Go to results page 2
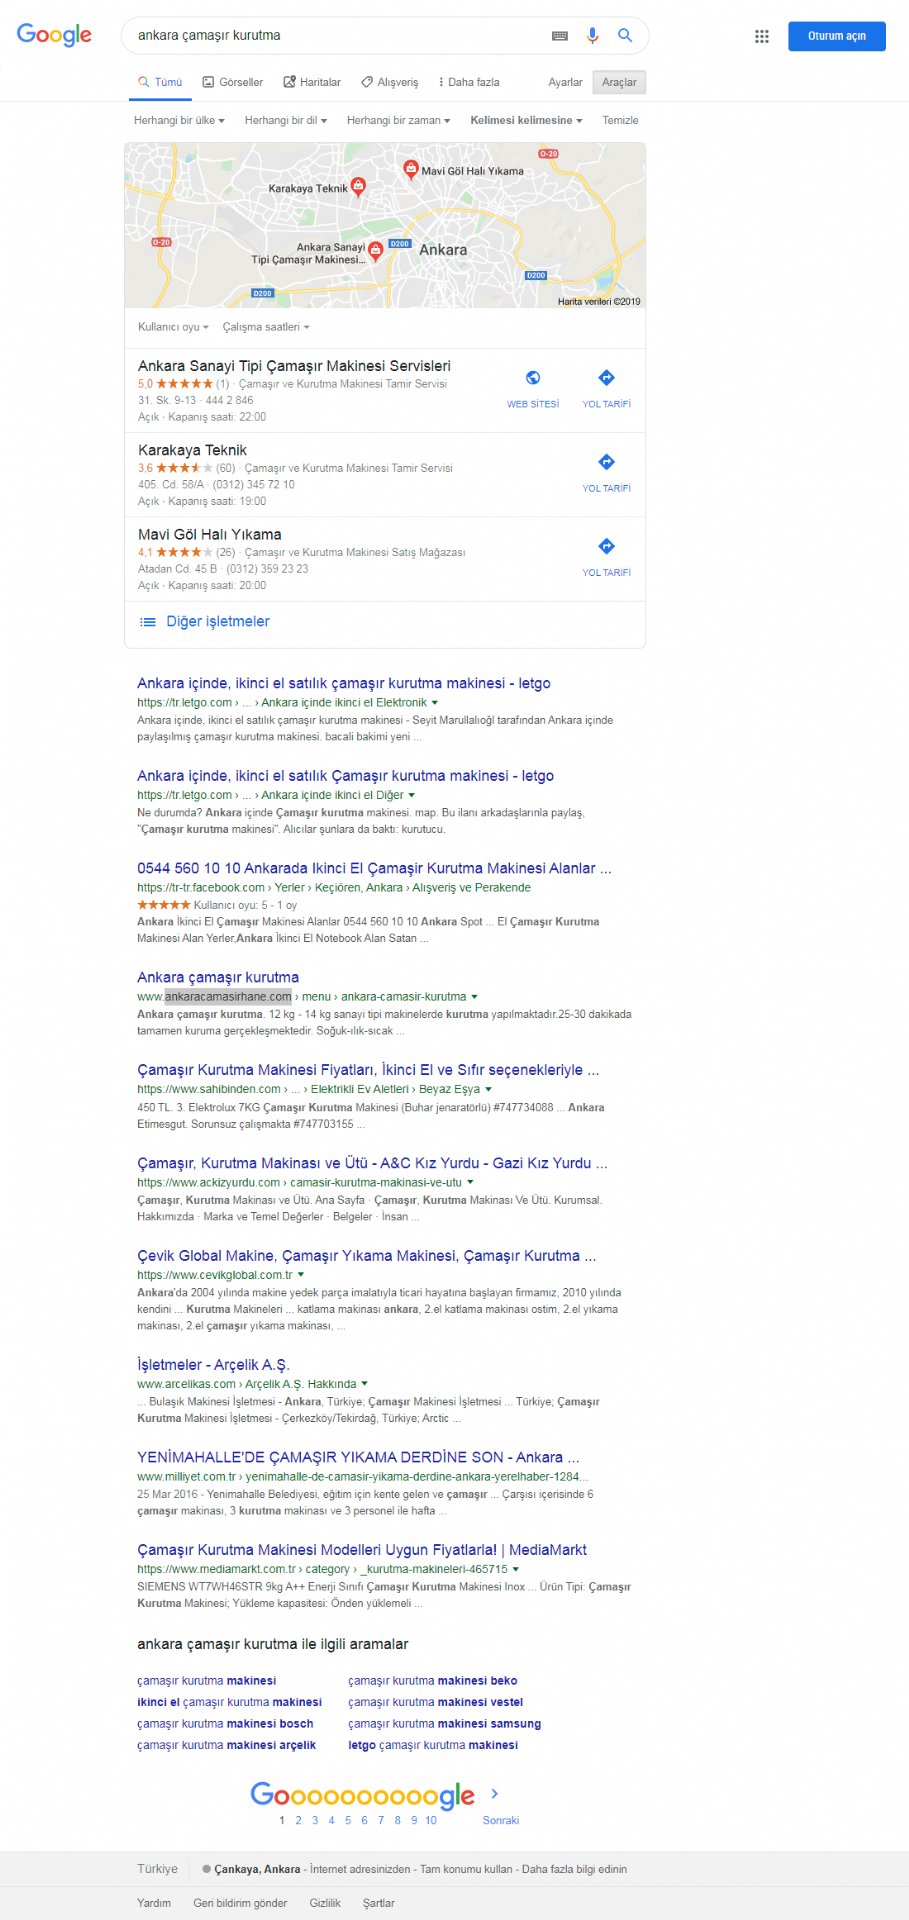909x1920 pixels. (298, 1820)
